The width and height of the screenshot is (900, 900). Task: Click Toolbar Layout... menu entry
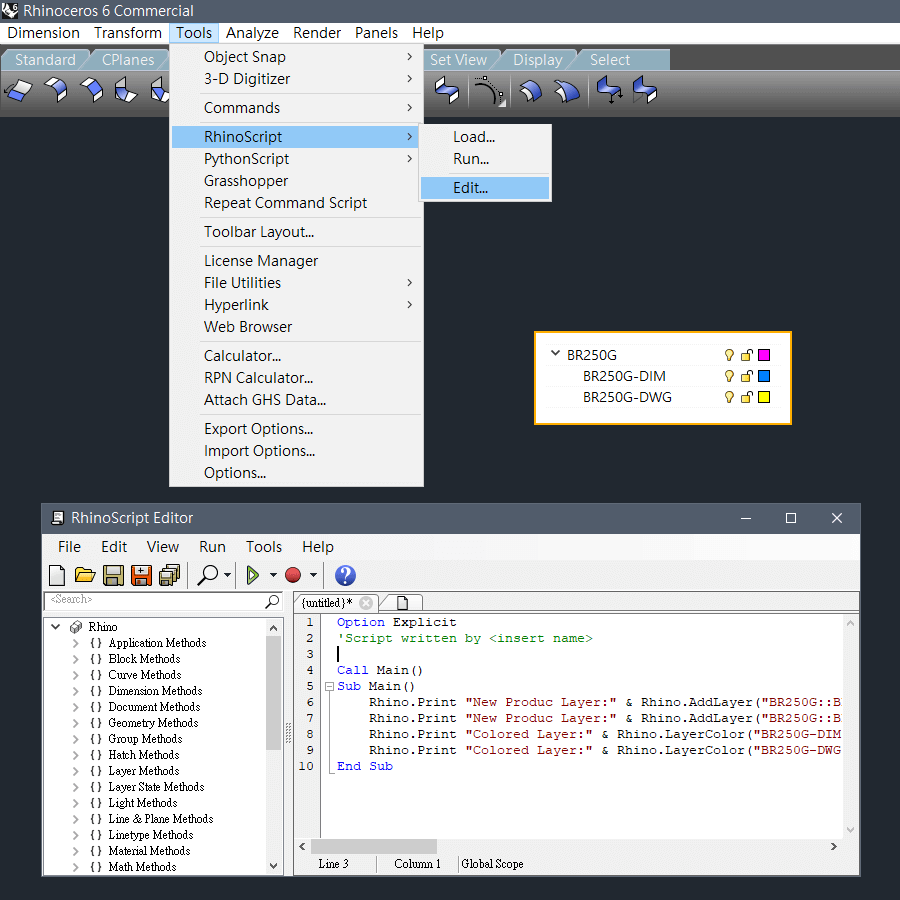click(296, 232)
